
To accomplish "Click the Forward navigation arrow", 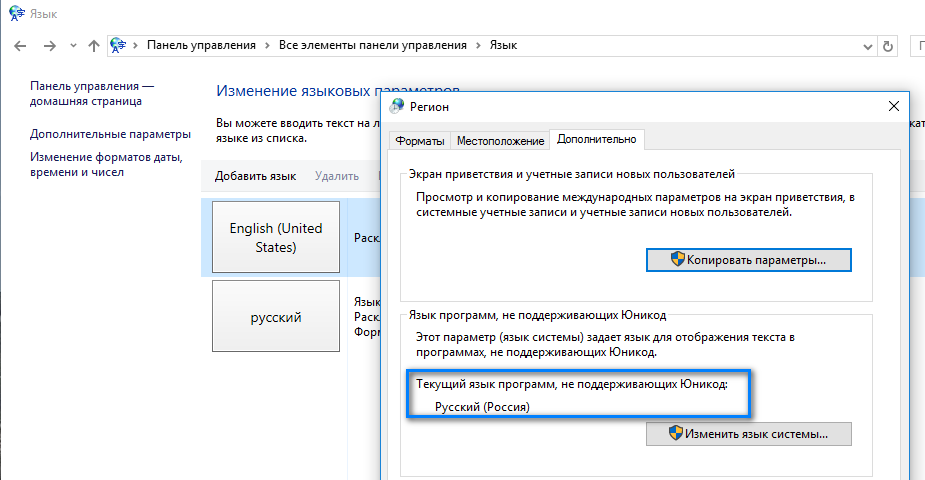I will point(49,46).
